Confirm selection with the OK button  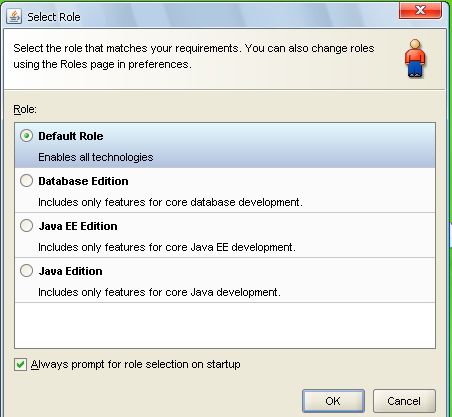(x=333, y=401)
